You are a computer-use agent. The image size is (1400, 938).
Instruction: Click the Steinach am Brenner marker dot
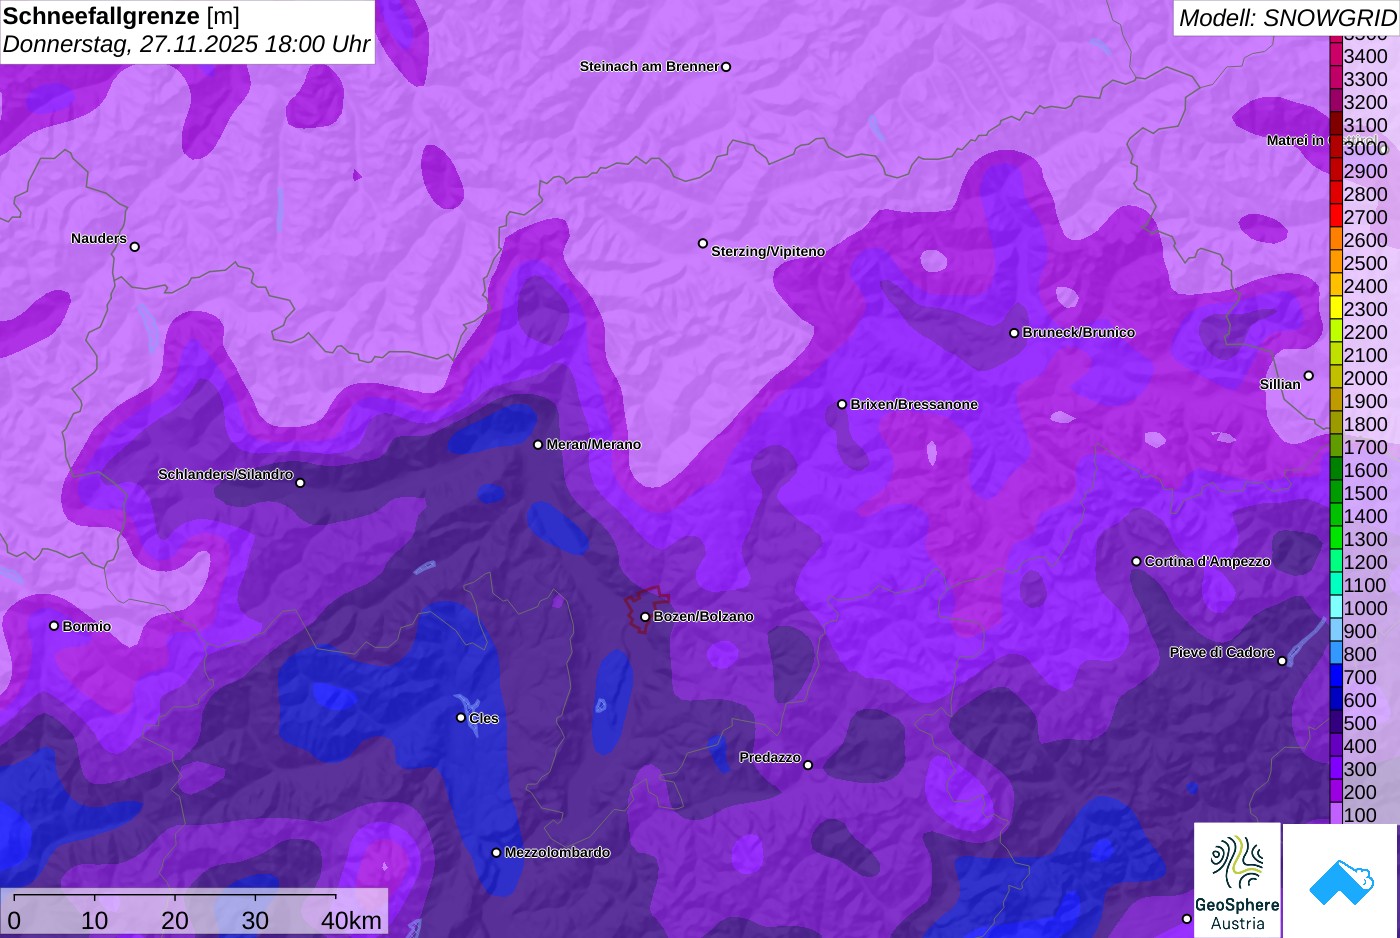[726, 67]
